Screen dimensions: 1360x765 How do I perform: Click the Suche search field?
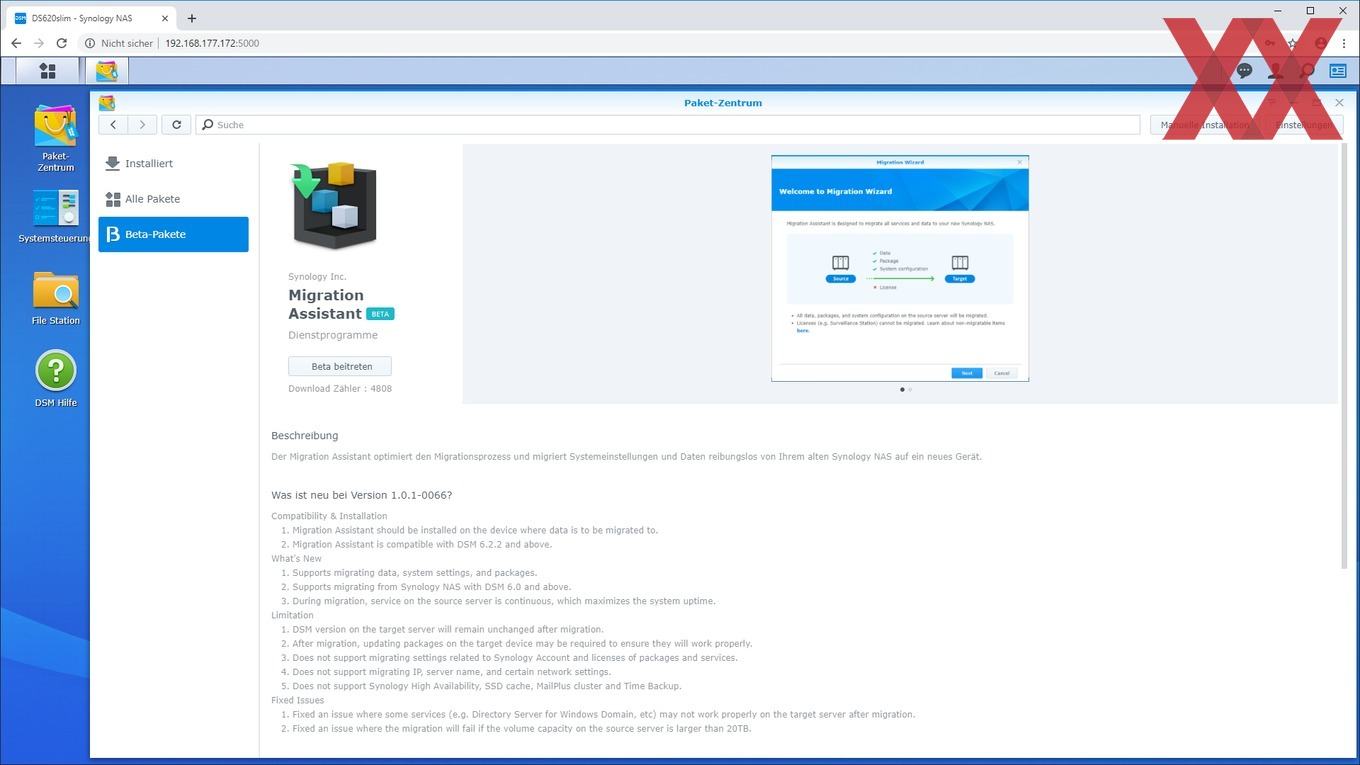pyautogui.click(x=667, y=125)
